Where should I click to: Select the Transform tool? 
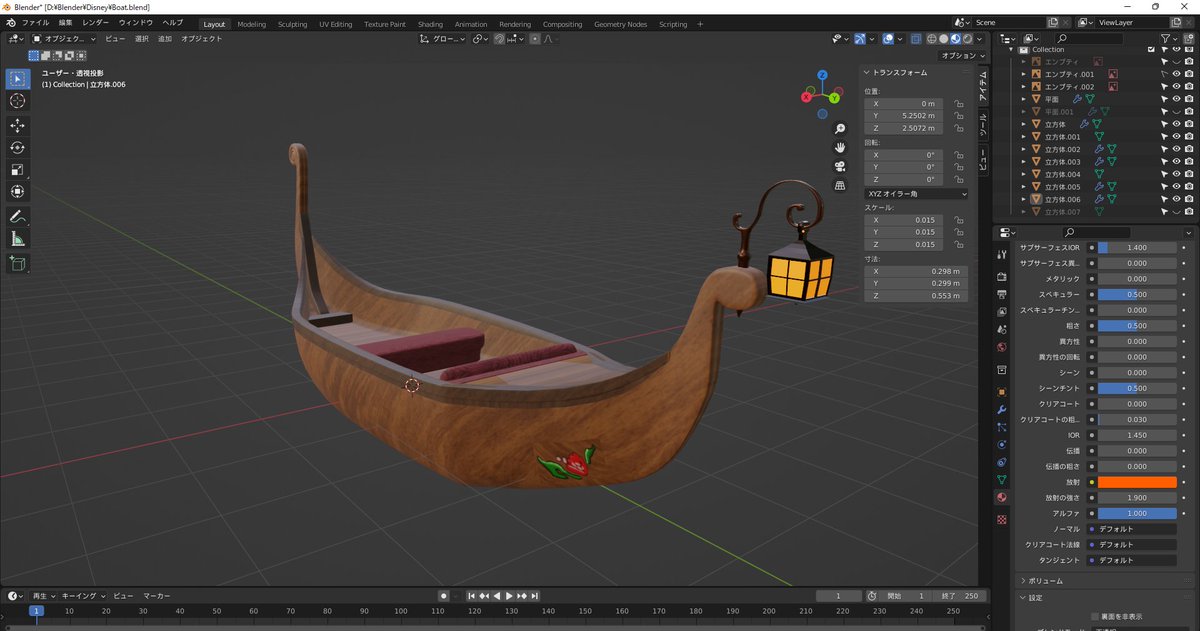point(18,191)
